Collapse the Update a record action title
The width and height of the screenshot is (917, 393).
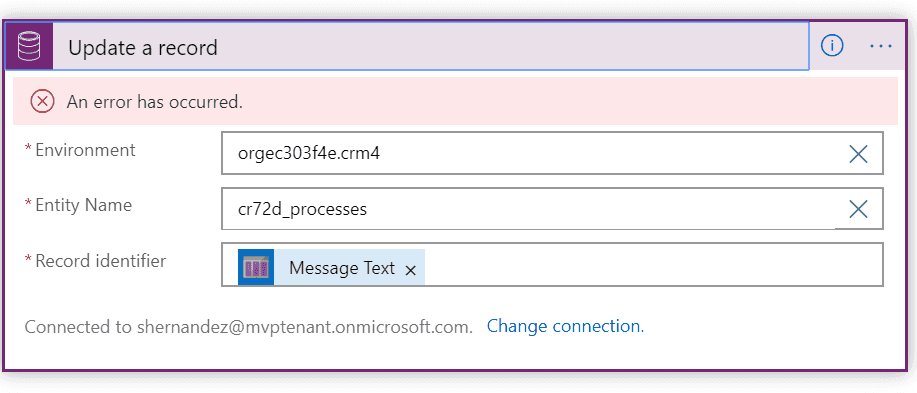143,47
